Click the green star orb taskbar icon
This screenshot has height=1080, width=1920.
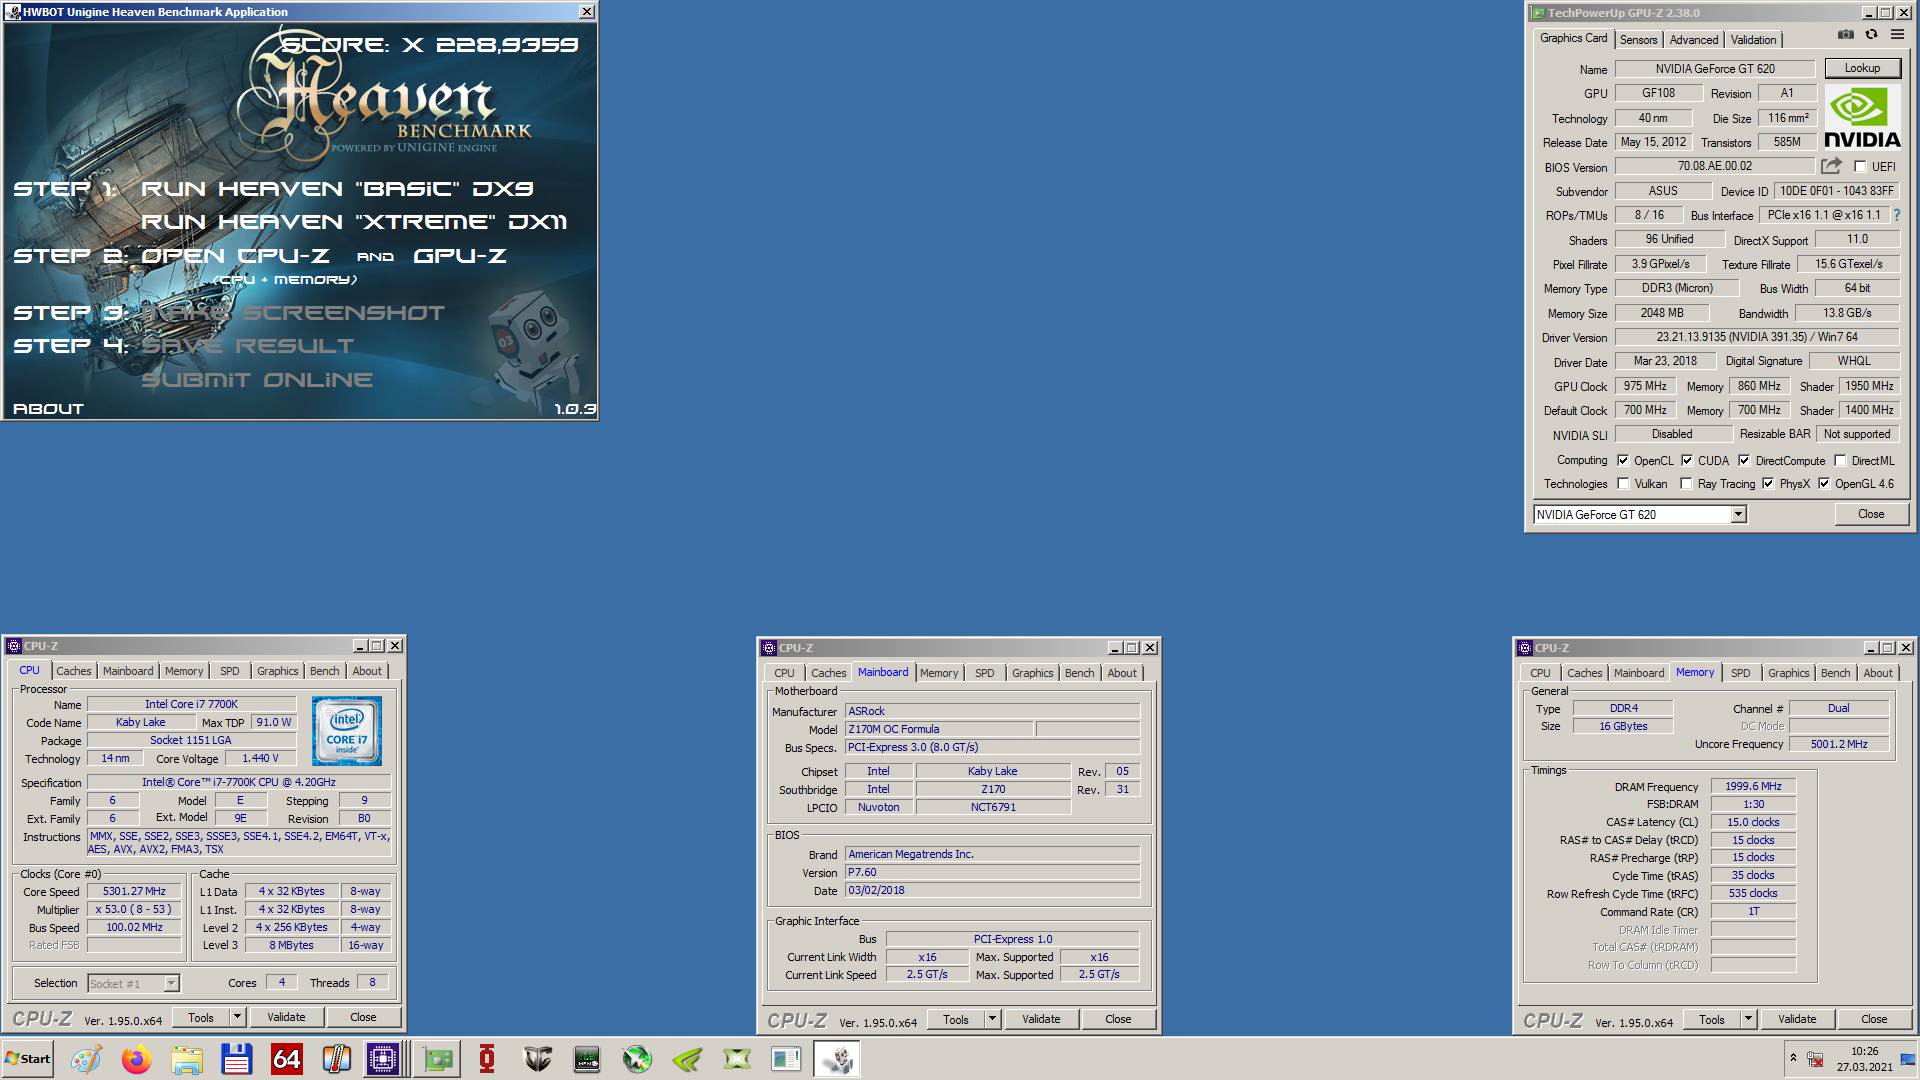[x=637, y=1059]
